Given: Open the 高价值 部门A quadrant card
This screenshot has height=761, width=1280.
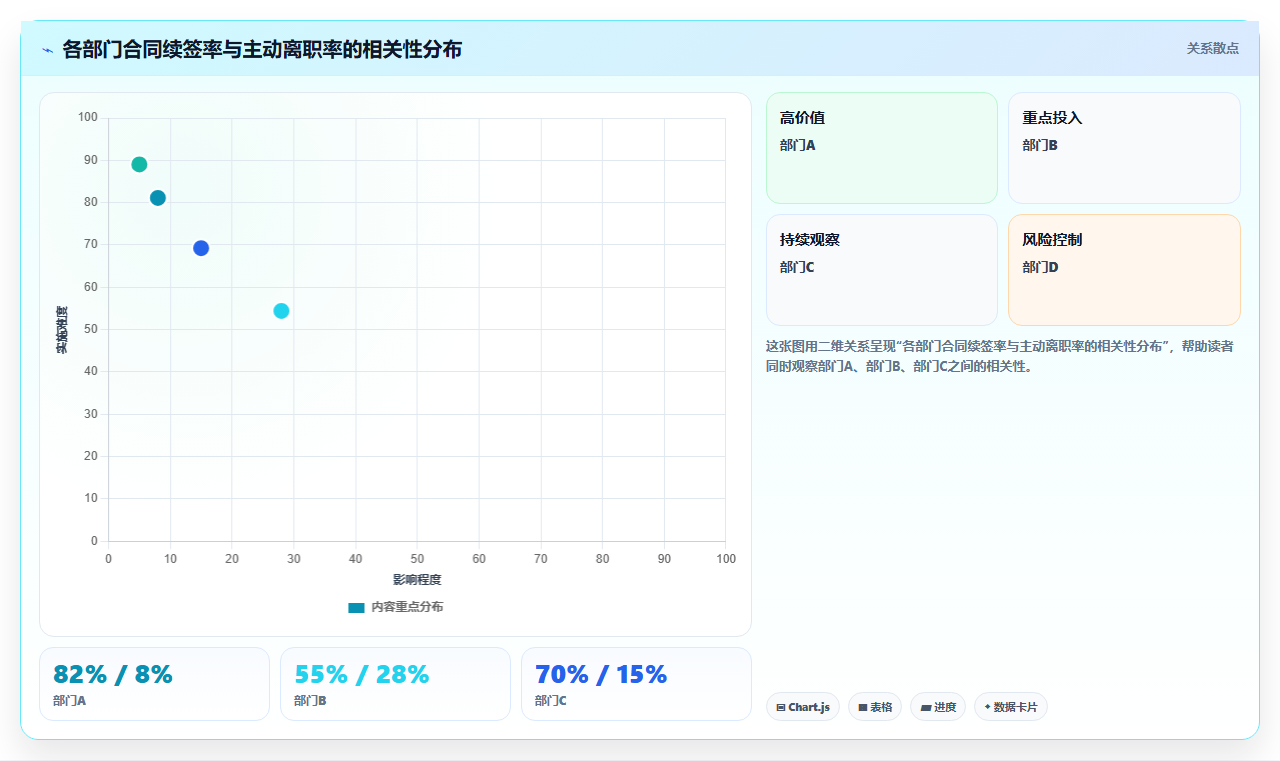Looking at the screenshot, I should point(882,148).
